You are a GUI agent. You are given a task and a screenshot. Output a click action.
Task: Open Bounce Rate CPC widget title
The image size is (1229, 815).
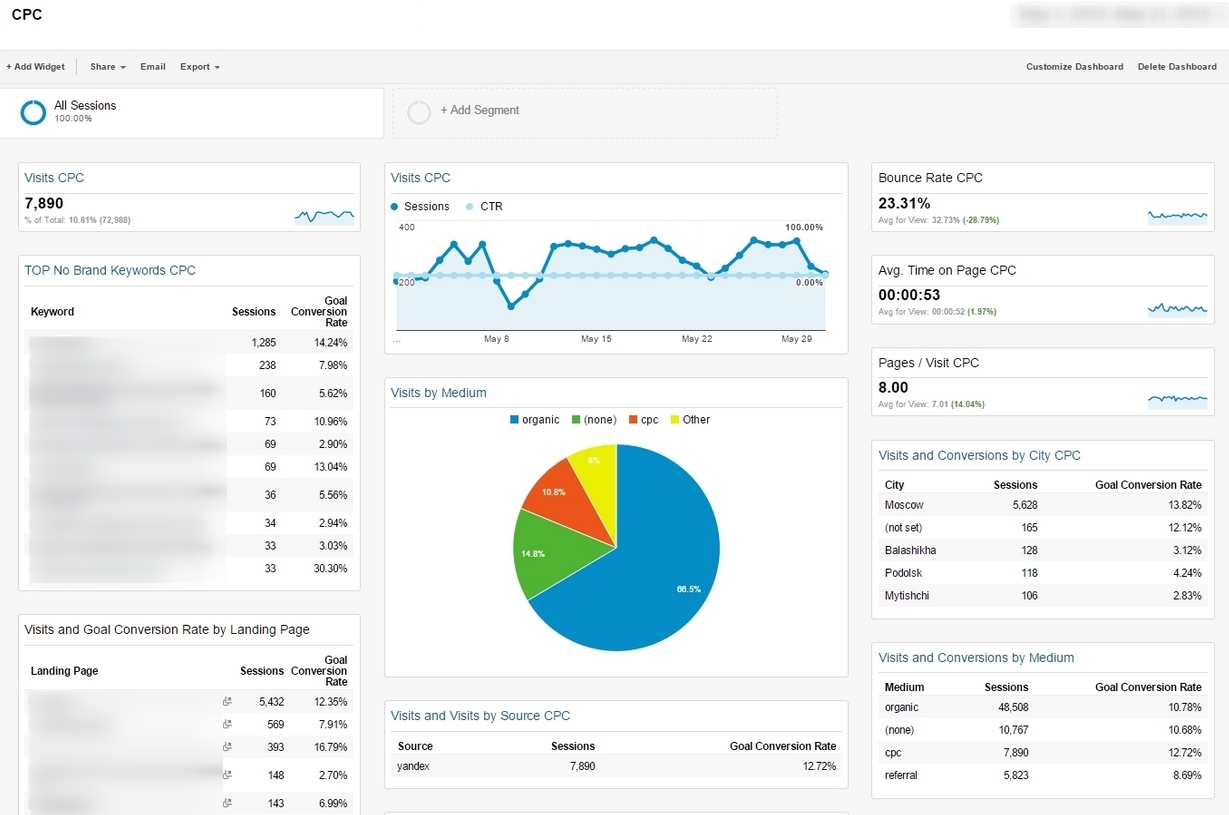click(930, 178)
